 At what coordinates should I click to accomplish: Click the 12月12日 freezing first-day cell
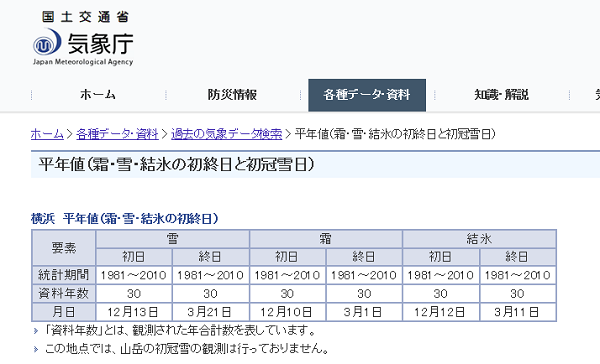click(x=441, y=312)
